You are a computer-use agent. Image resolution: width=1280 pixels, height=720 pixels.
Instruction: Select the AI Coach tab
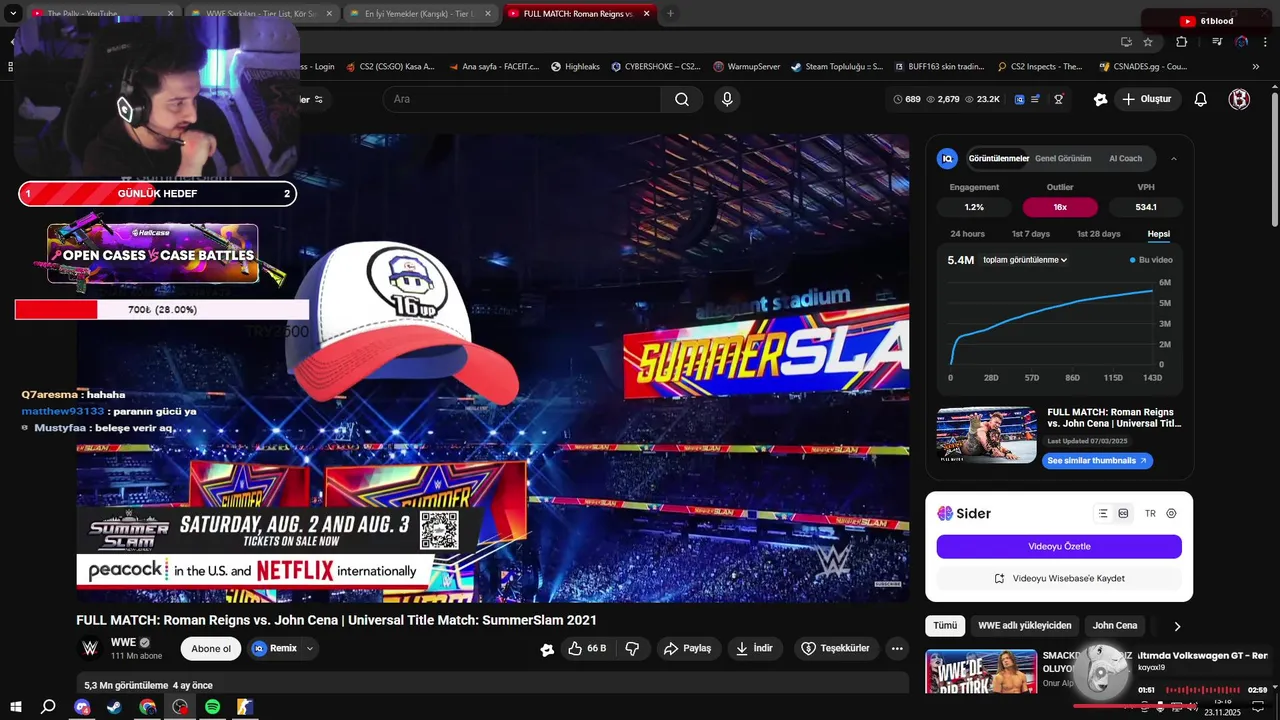pos(1125,158)
